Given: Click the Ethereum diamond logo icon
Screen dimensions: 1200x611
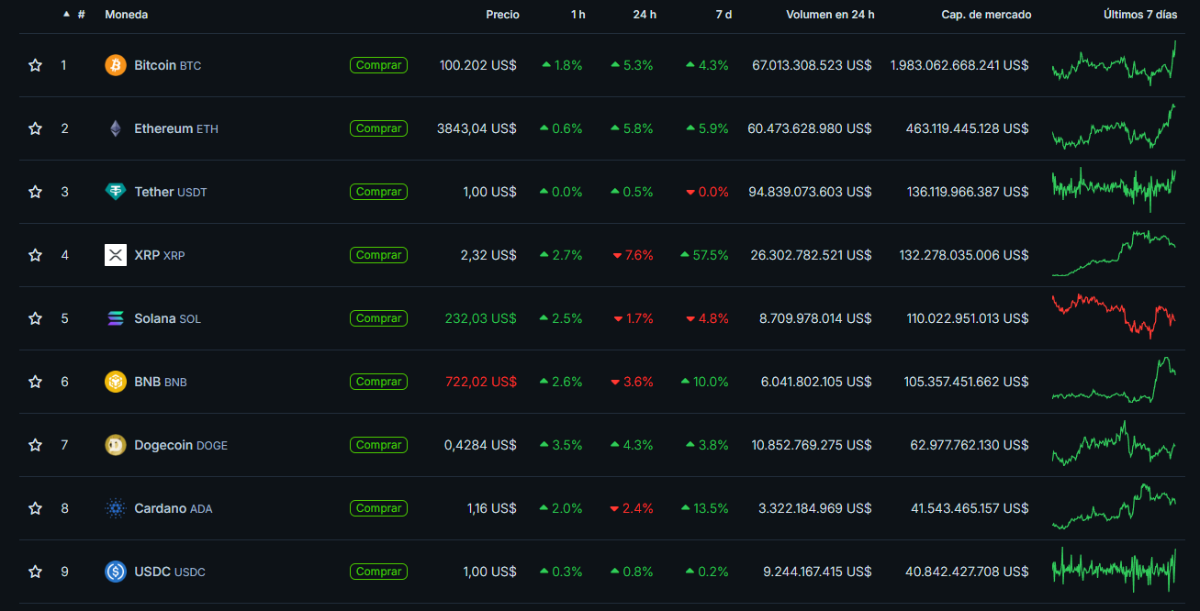Looking at the screenshot, I should click(x=116, y=128).
